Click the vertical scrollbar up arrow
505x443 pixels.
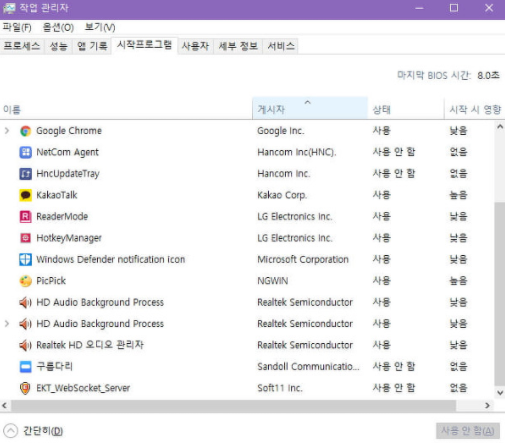tap(500, 127)
